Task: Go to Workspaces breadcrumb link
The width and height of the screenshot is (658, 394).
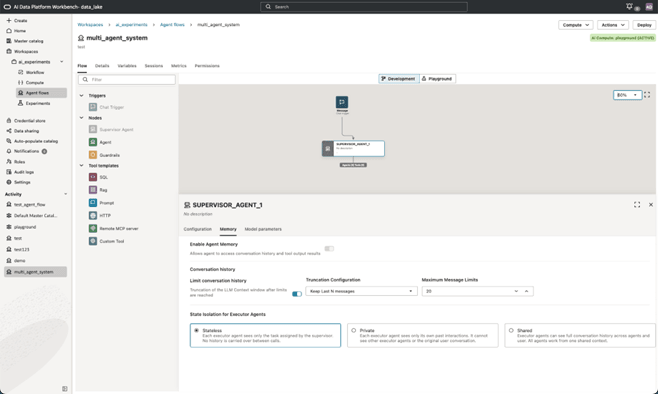Action: point(90,25)
